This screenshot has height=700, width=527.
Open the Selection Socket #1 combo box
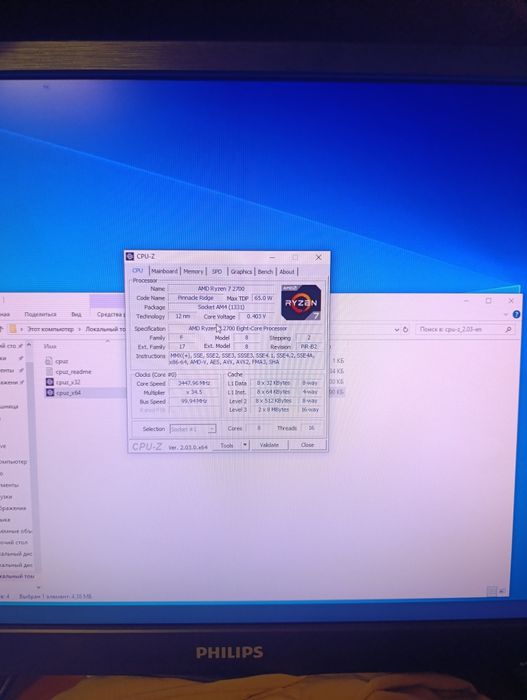click(x=193, y=429)
